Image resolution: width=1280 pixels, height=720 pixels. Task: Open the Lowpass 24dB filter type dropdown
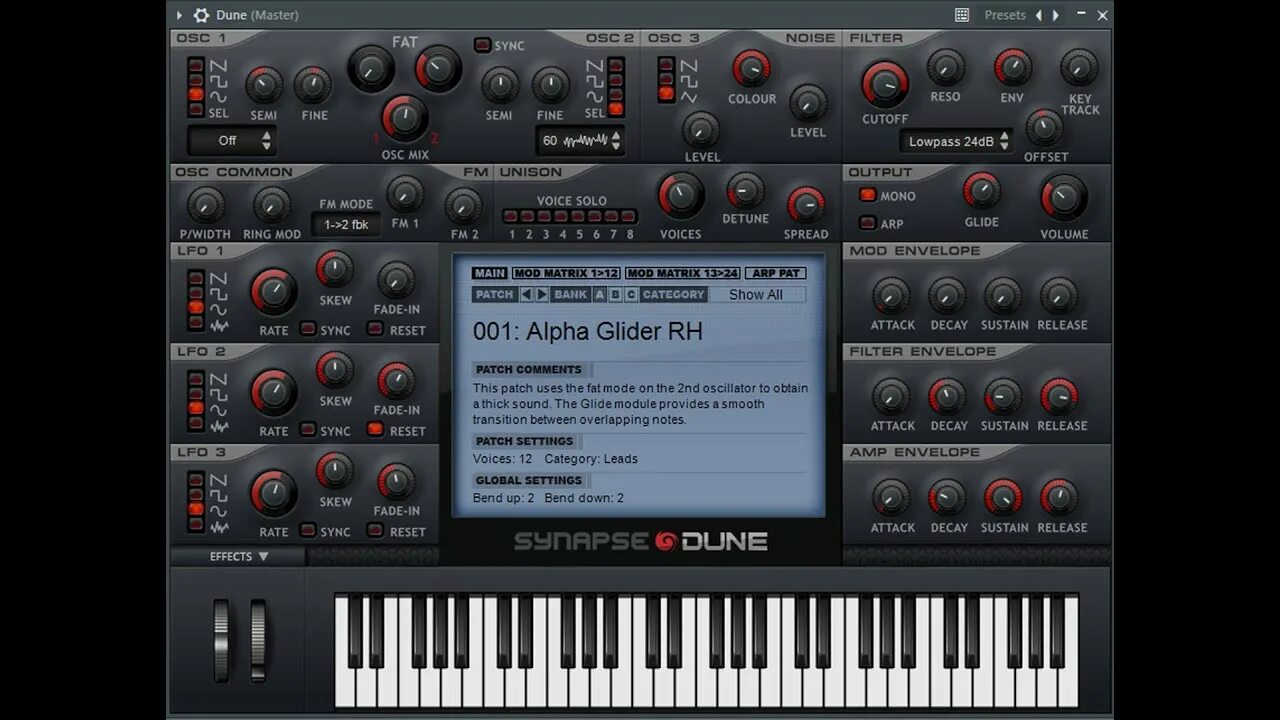955,141
